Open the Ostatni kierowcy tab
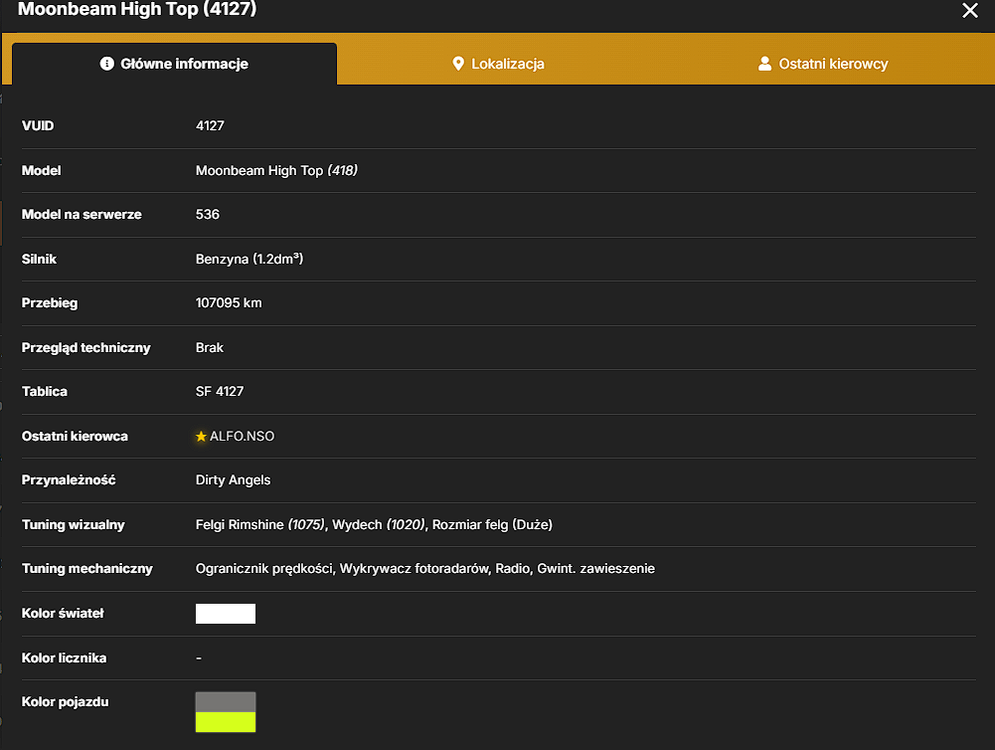The width and height of the screenshot is (995, 750). point(823,63)
